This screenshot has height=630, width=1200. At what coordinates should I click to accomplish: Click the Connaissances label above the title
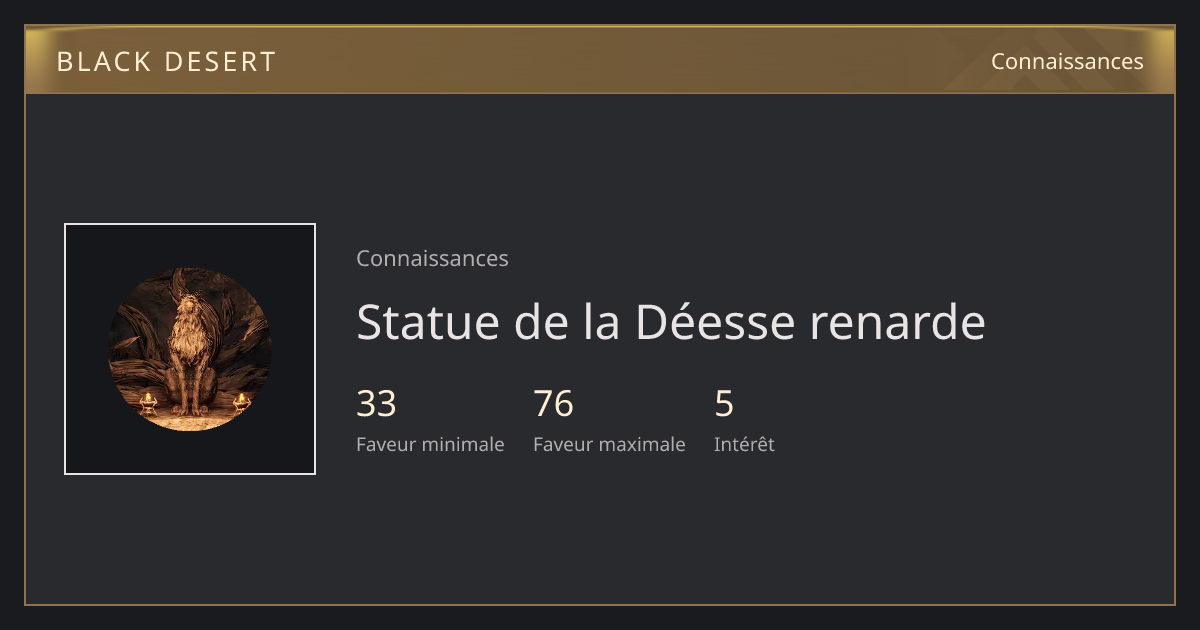tap(432, 258)
